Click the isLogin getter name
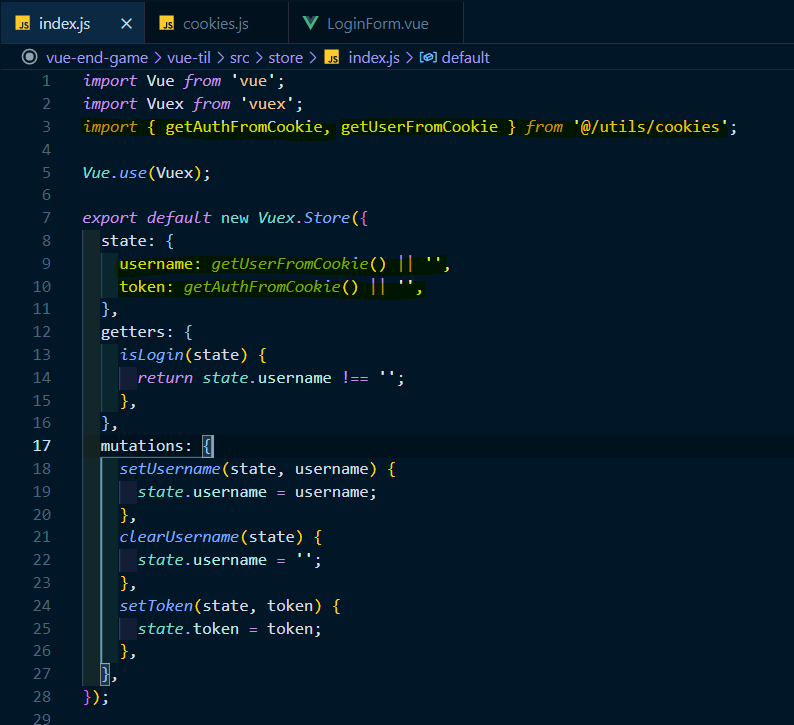The image size is (794, 725). coord(151,355)
